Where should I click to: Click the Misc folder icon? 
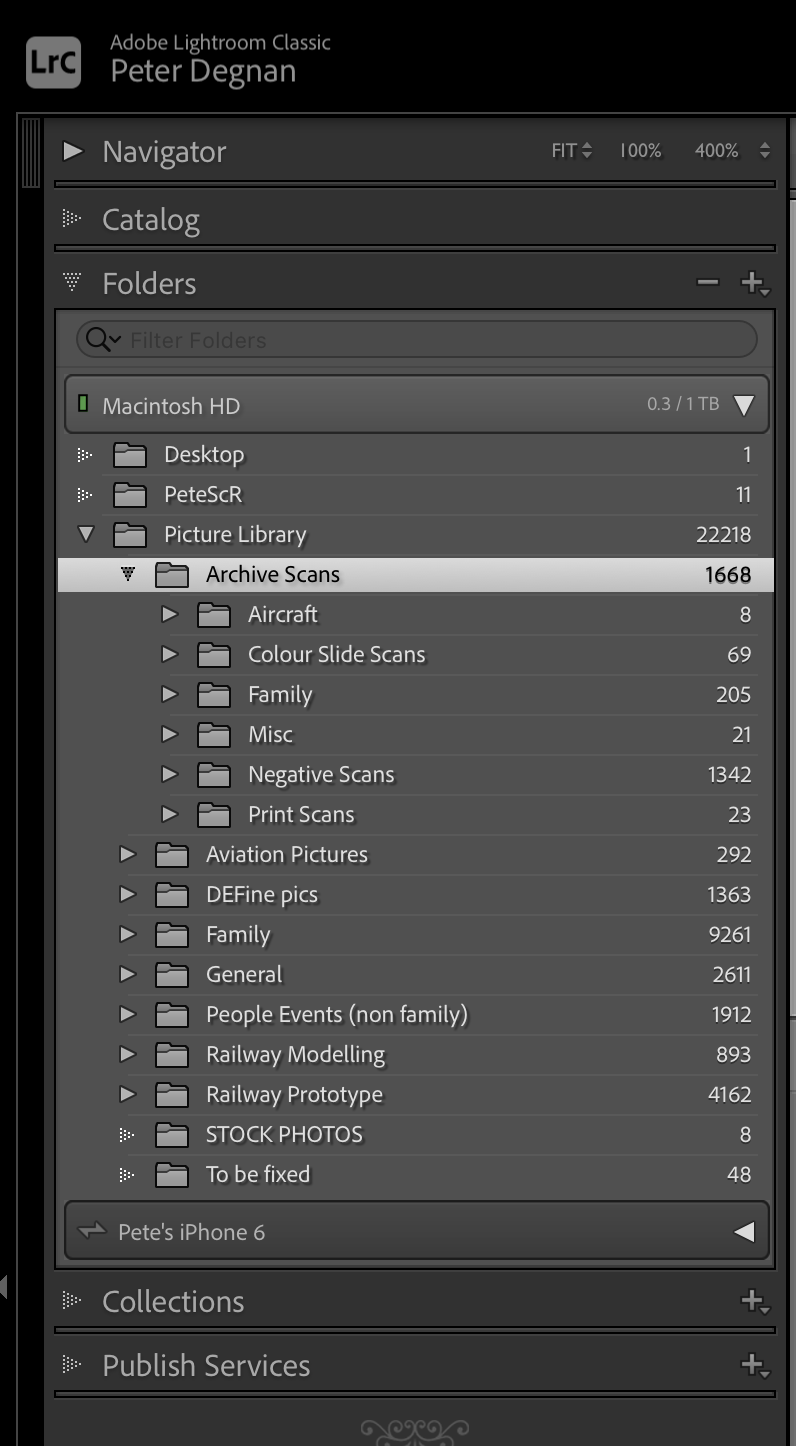[214, 734]
